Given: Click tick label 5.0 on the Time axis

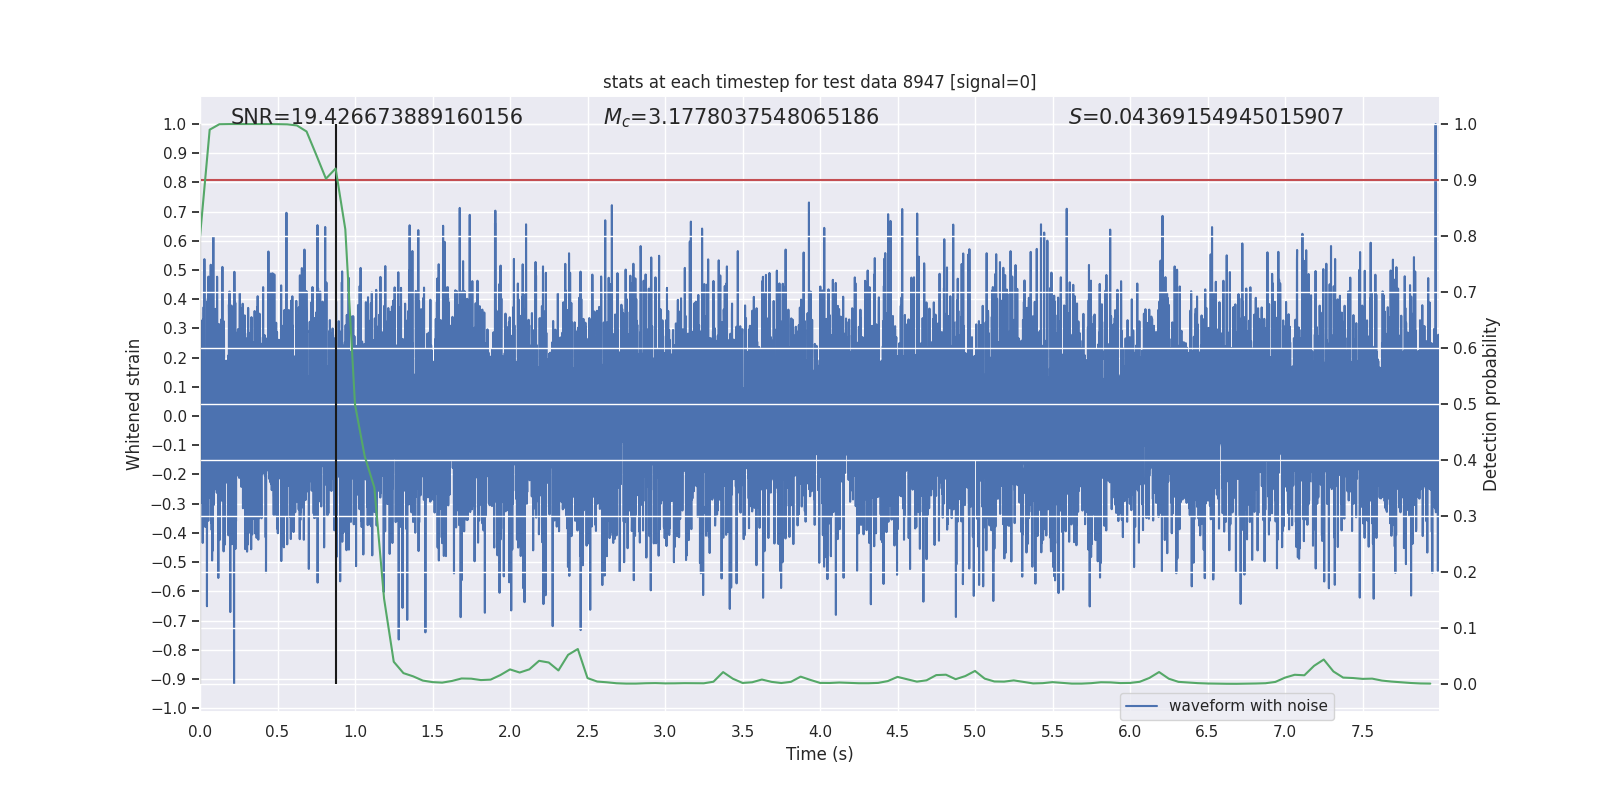Looking at the screenshot, I should (975, 731).
